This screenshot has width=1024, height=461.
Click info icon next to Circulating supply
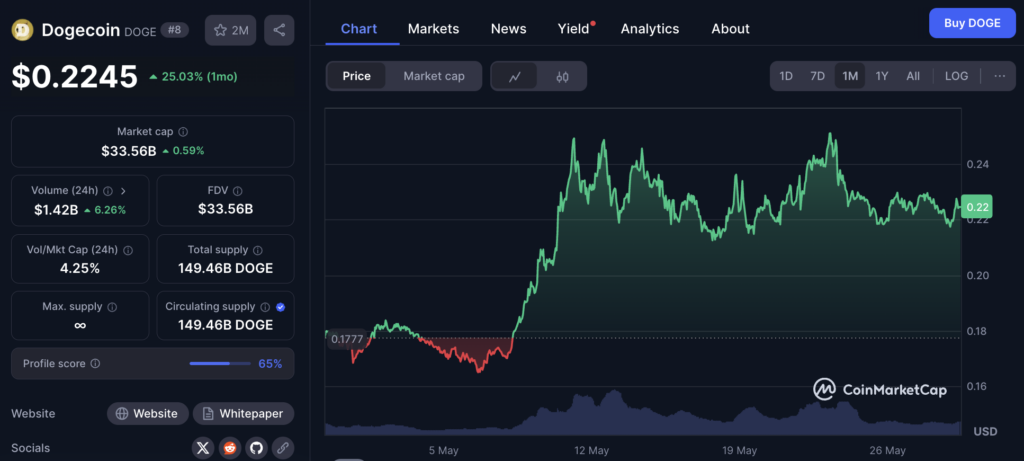click(265, 307)
